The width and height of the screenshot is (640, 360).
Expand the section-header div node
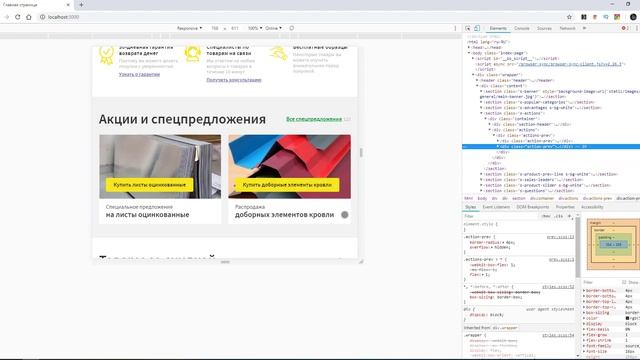[x=489, y=124]
